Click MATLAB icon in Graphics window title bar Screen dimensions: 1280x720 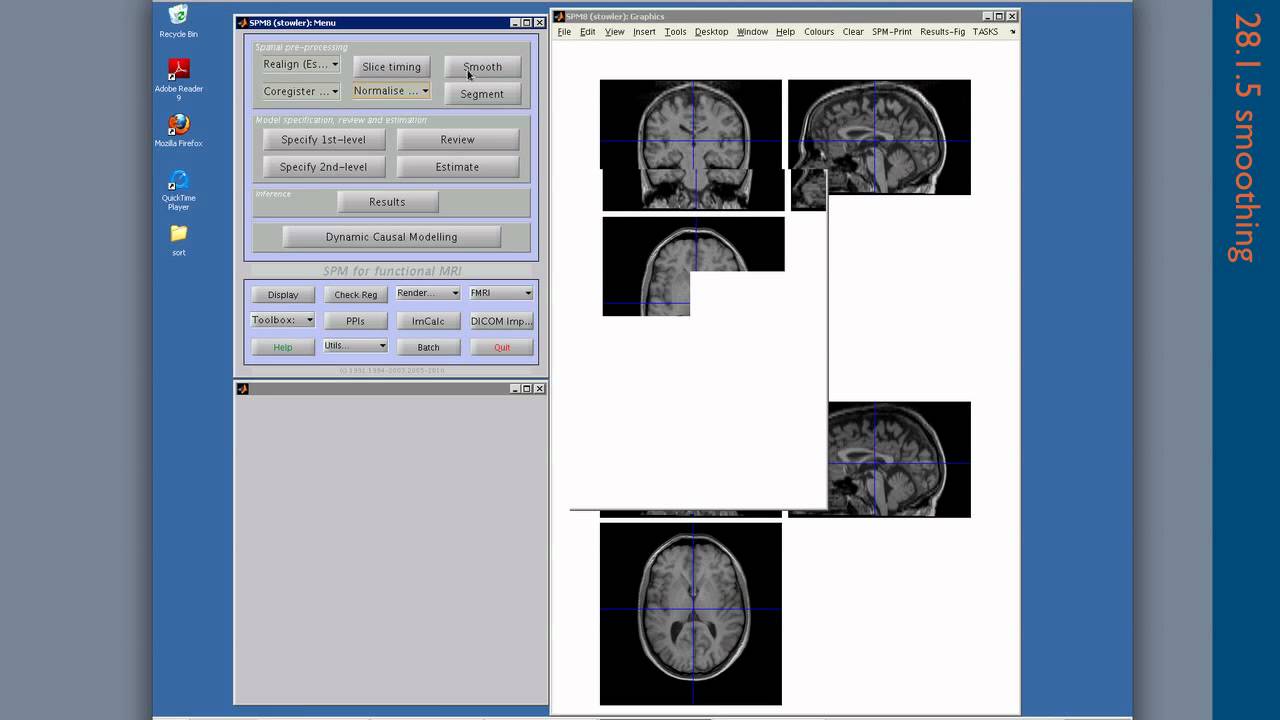[x=559, y=16]
